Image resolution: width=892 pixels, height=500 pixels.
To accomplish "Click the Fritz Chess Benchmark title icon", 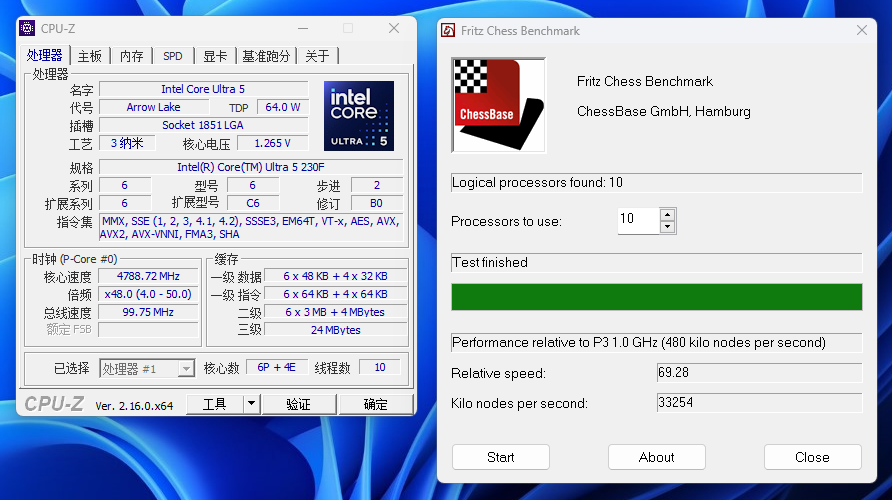I will 448,31.
